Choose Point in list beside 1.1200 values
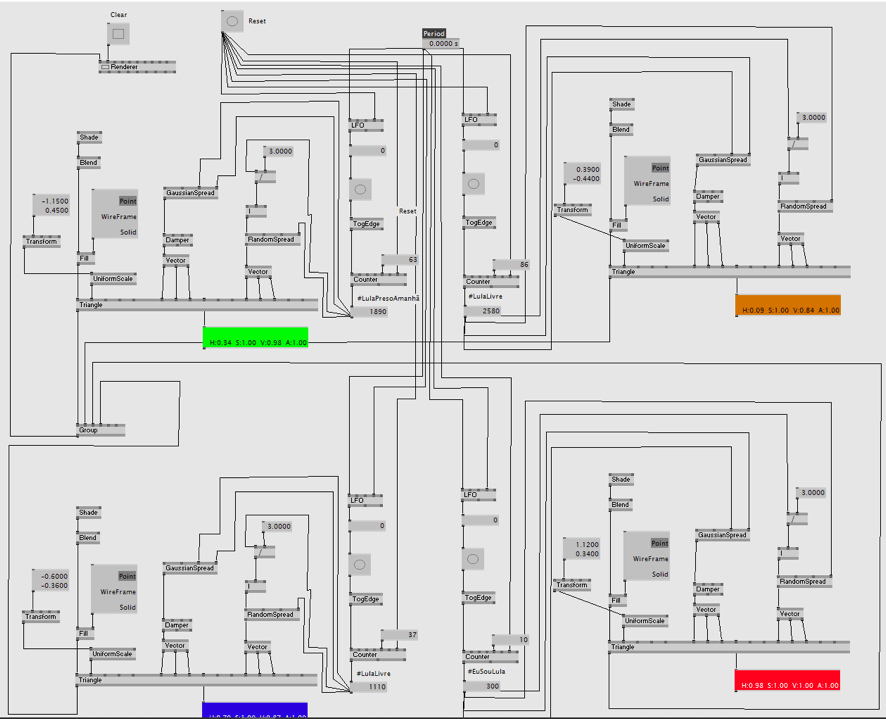The width and height of the screenshot is (886, 719). (x=657, y=544)
